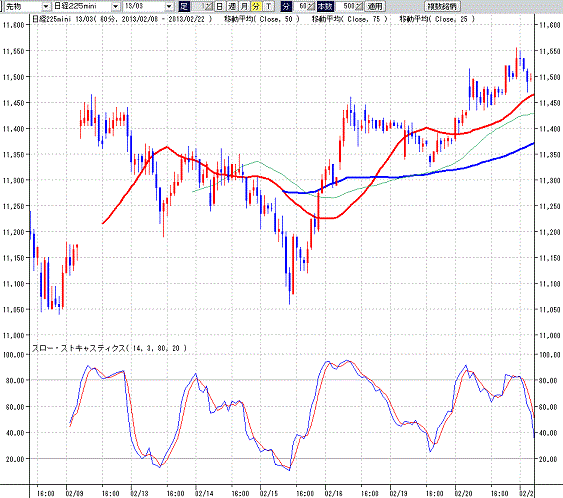Image resolution: width=563 pixels, height=498 pixels.
Task: Click the bar count stepper arrow
Action: pos(359,6)
